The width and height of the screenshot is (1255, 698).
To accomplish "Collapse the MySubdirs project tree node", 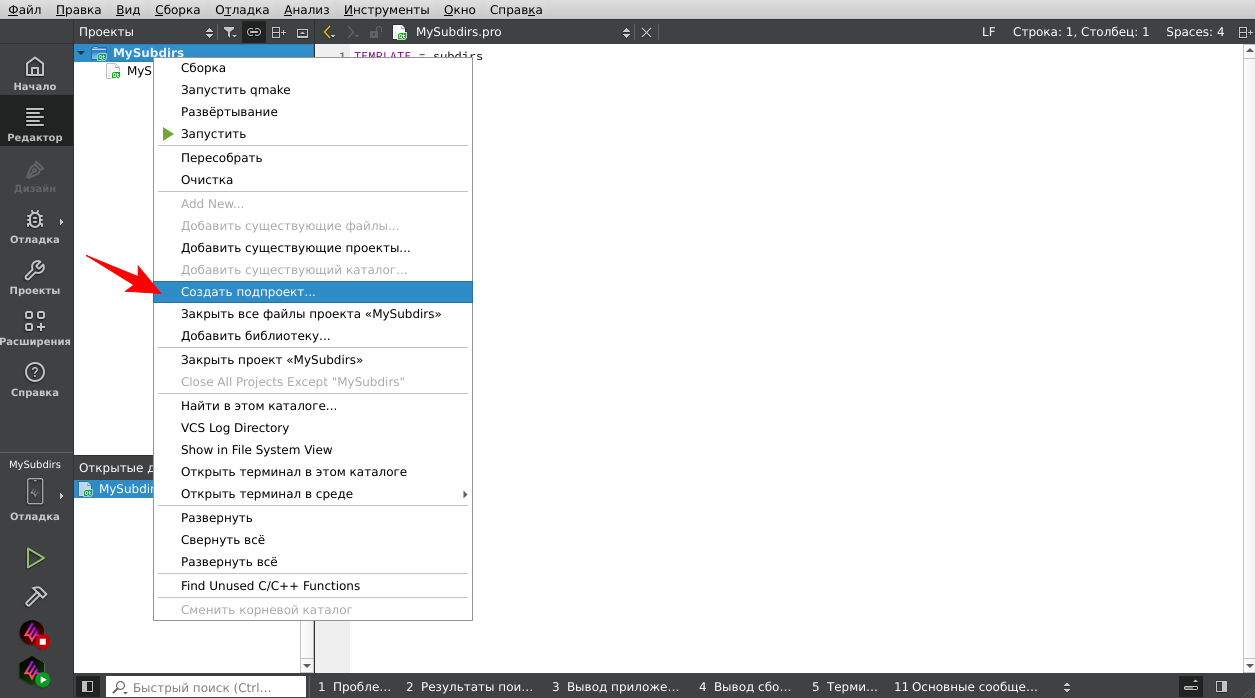I will point(81,53).
